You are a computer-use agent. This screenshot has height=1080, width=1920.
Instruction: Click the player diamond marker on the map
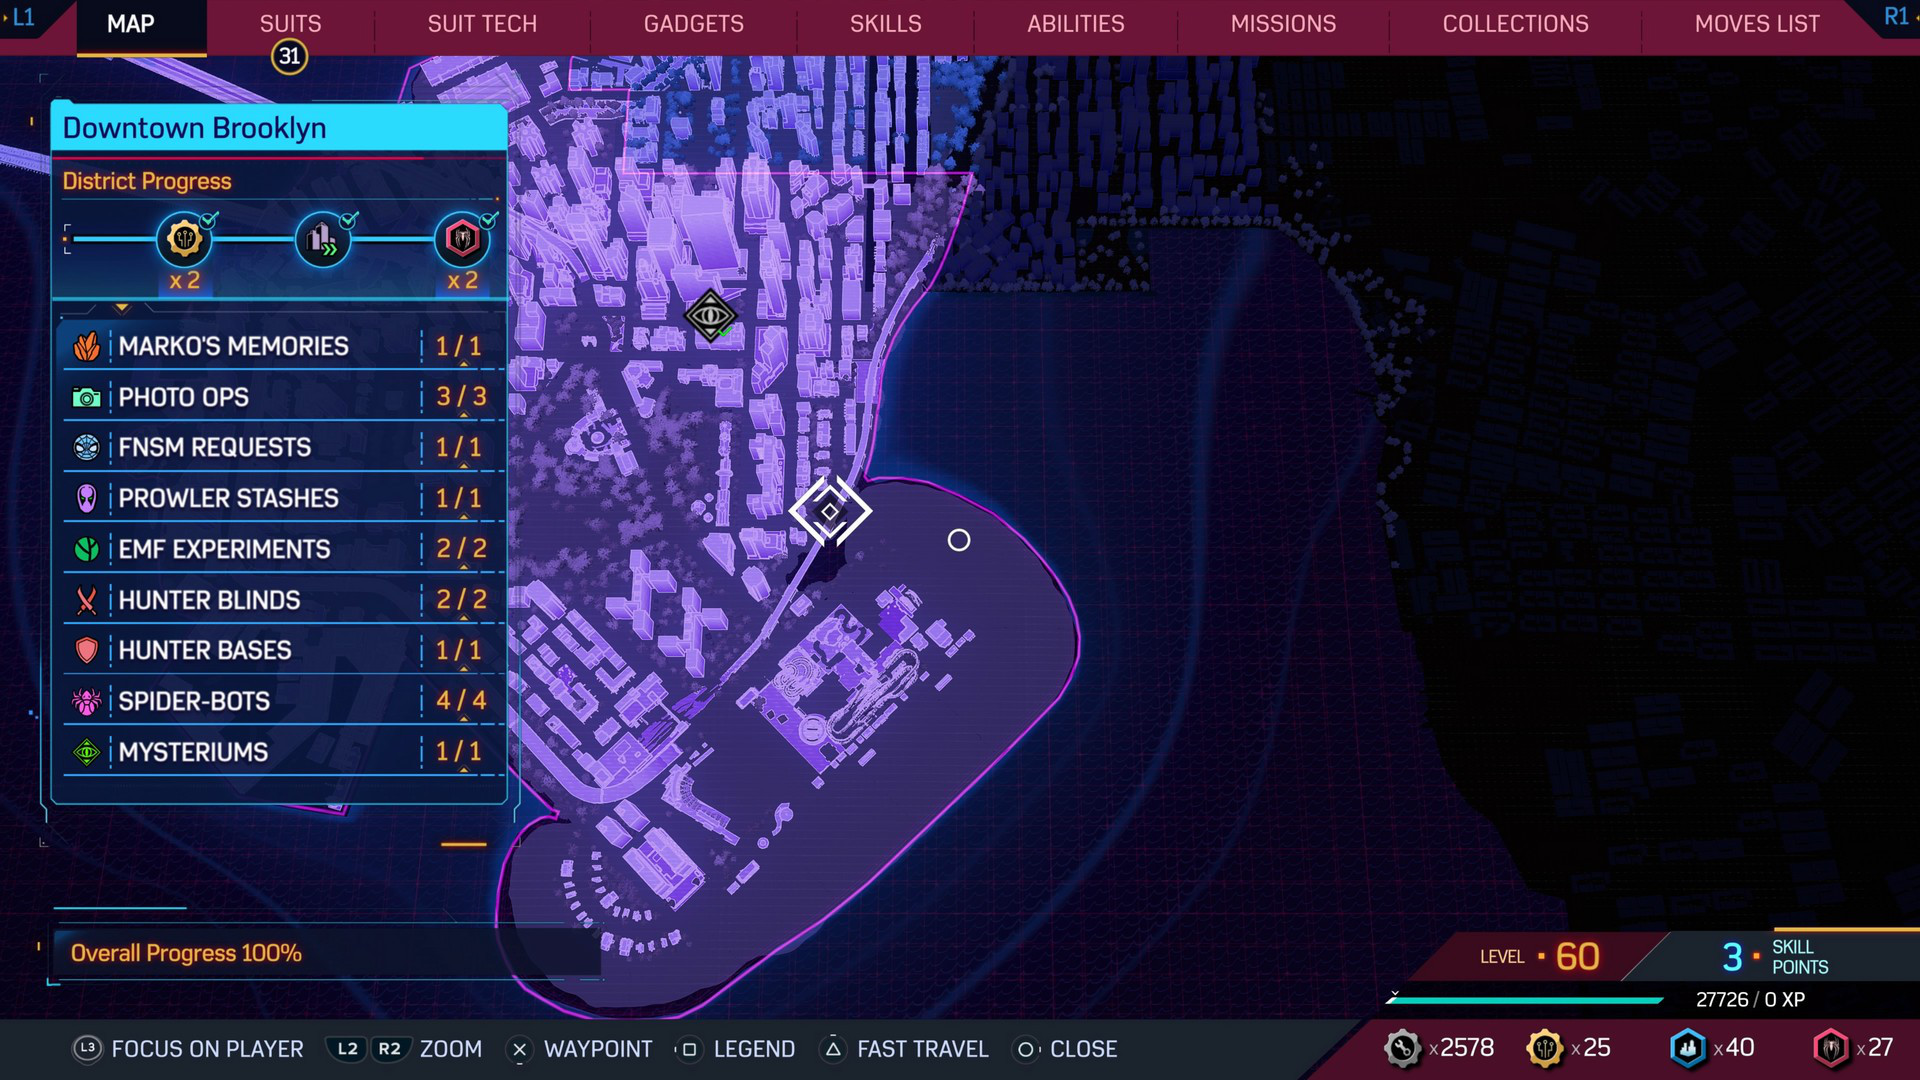(x=830, y=511)
